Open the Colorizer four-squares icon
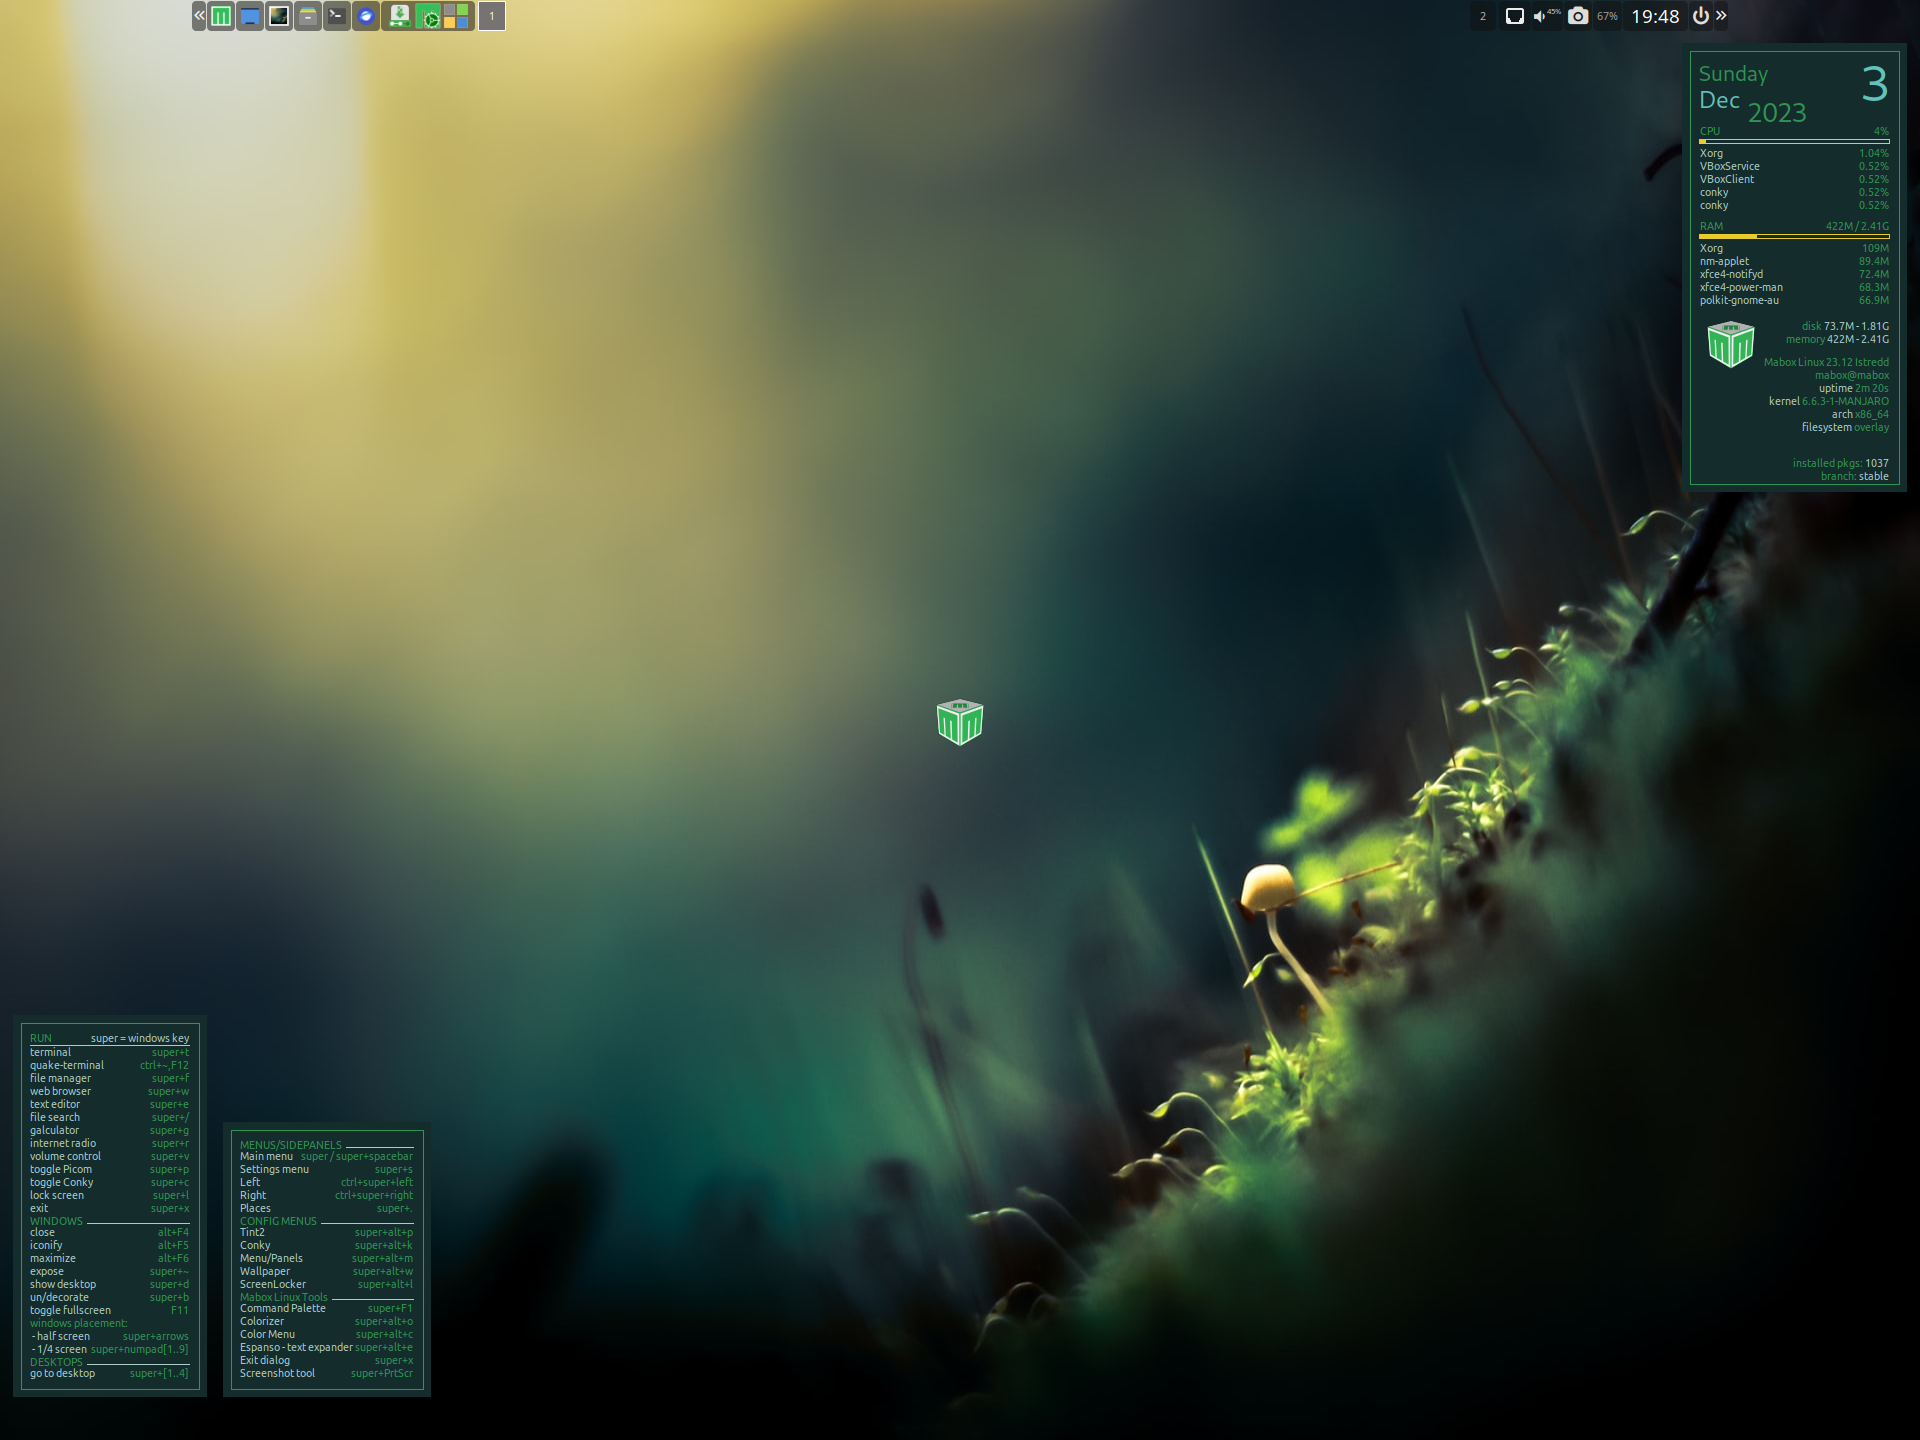1920x1440 pixels. [x=456, y=16]
